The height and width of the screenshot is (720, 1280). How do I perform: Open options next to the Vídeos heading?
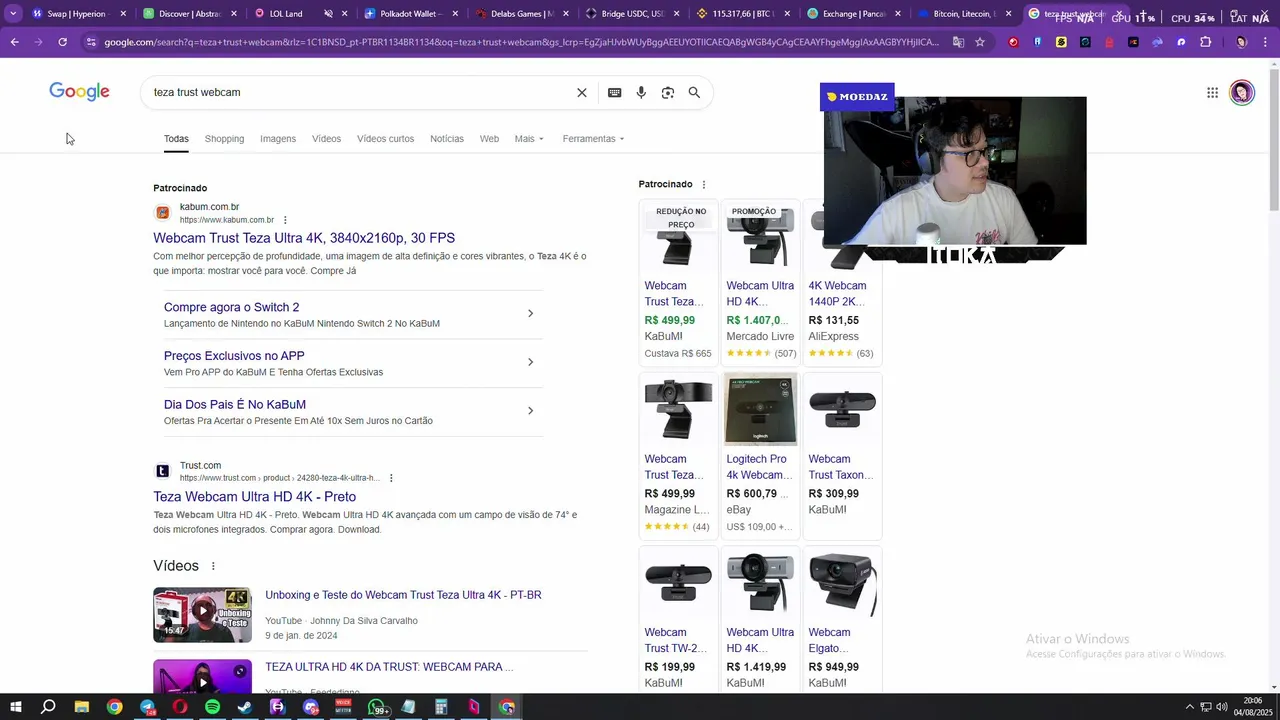click(x=213, y=566)
